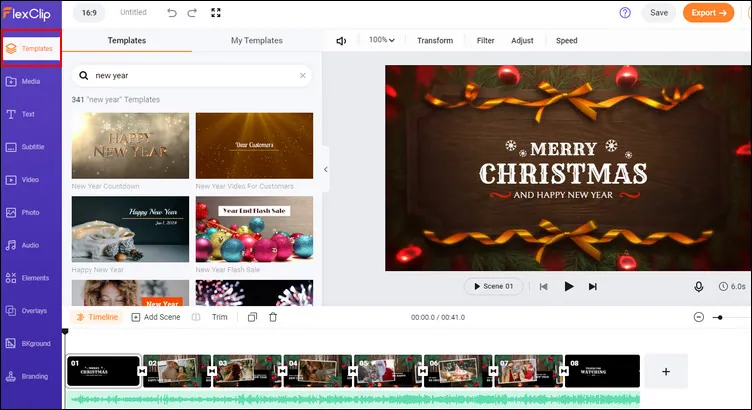Open the help question mark icon
This screenshot has height=410, width=752.
[x=625, y=13]
